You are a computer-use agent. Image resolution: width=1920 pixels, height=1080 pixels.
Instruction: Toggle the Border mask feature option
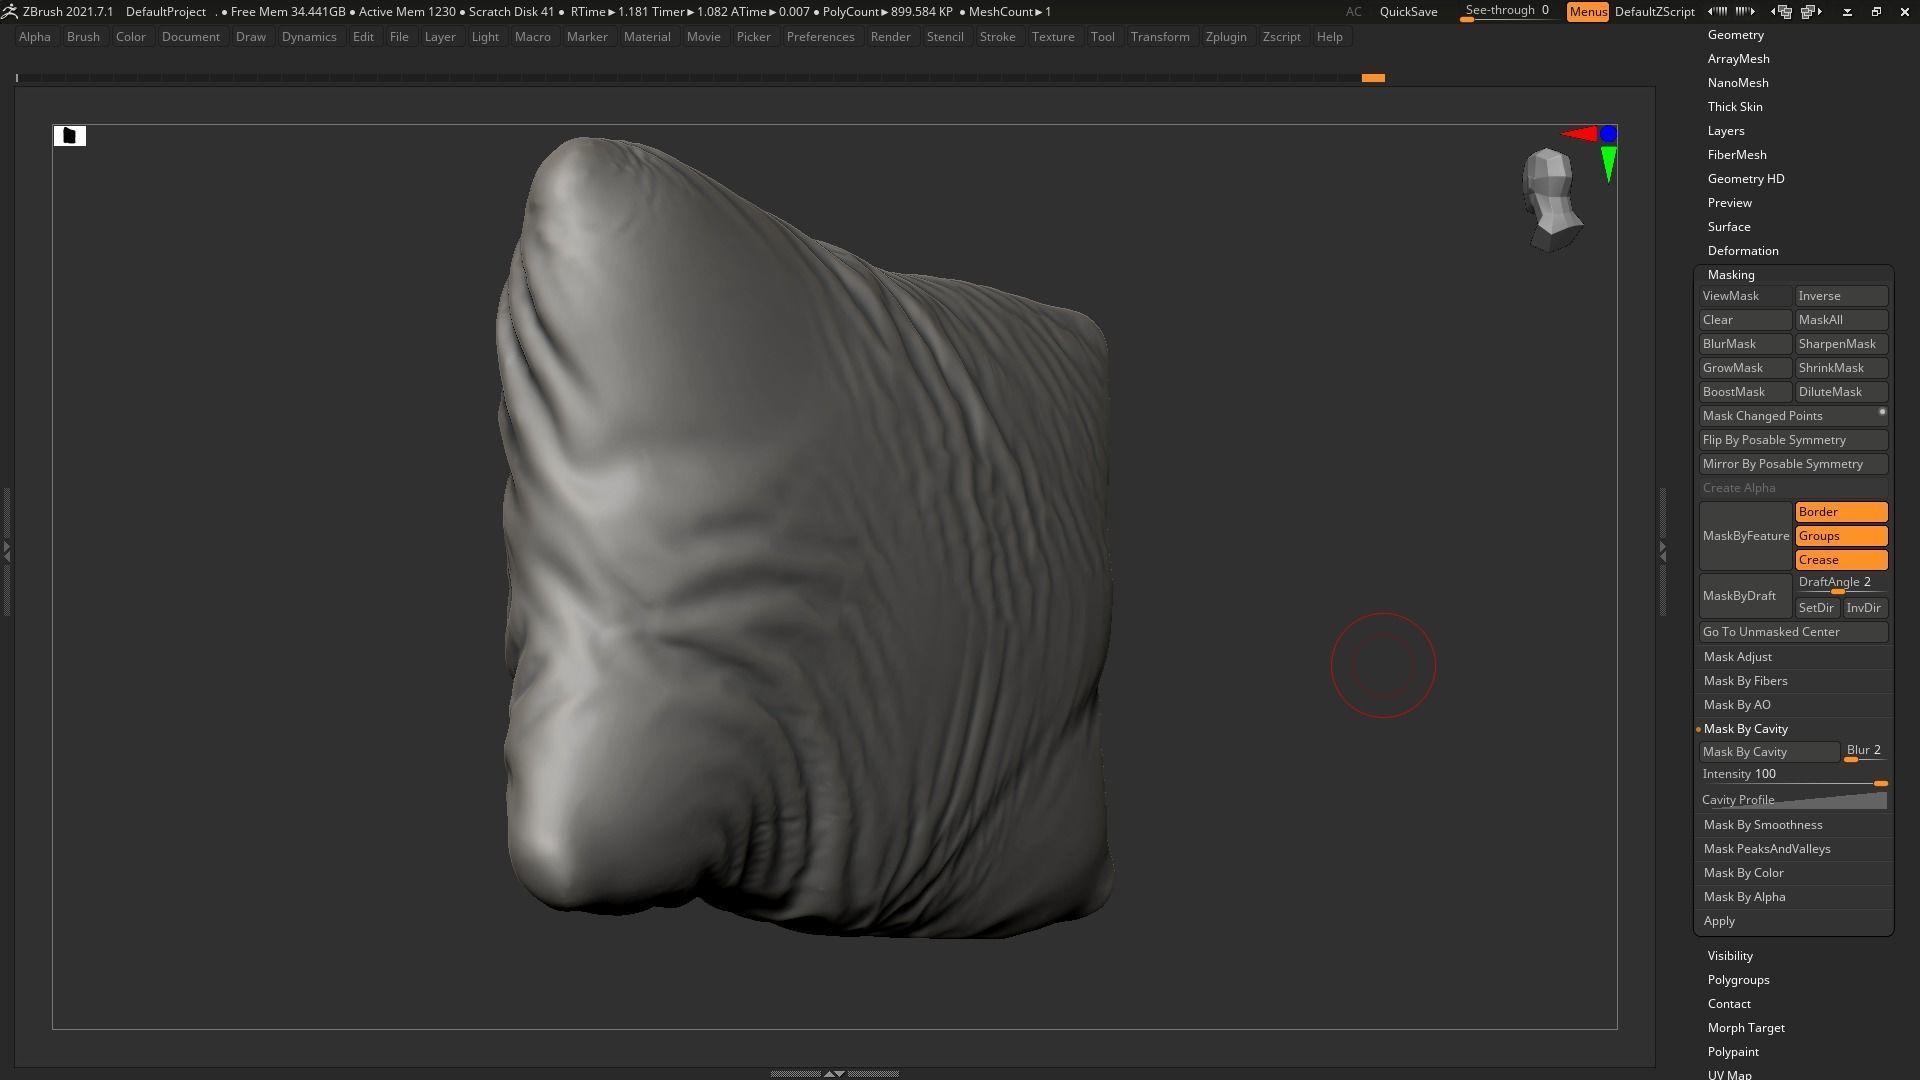point(1841,512)
